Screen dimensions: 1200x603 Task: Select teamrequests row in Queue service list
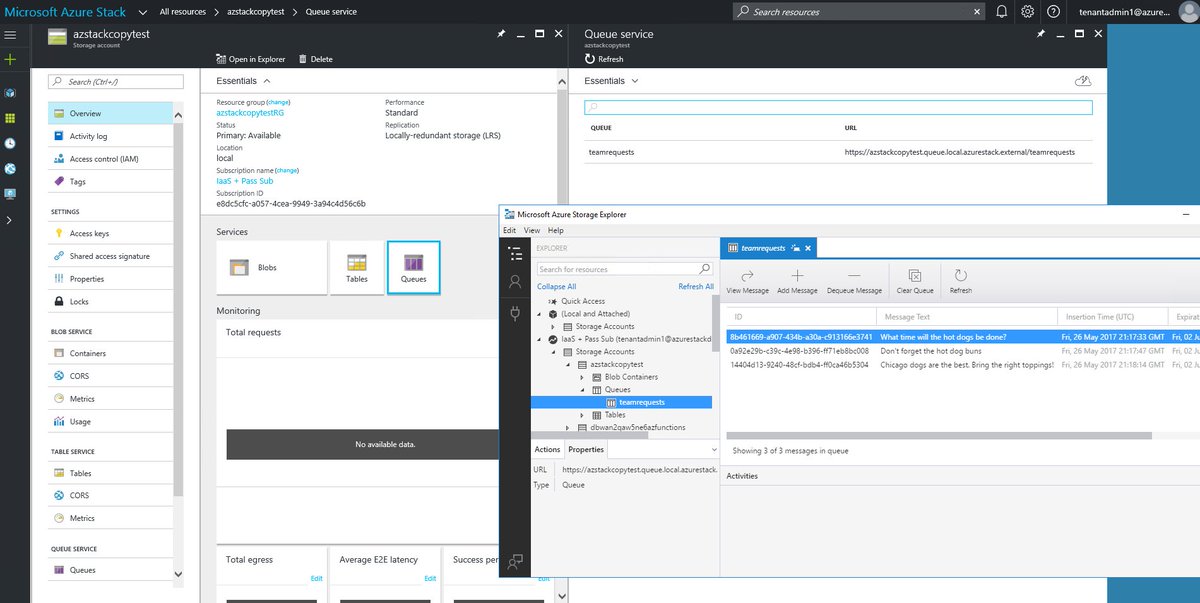(838, 152)
